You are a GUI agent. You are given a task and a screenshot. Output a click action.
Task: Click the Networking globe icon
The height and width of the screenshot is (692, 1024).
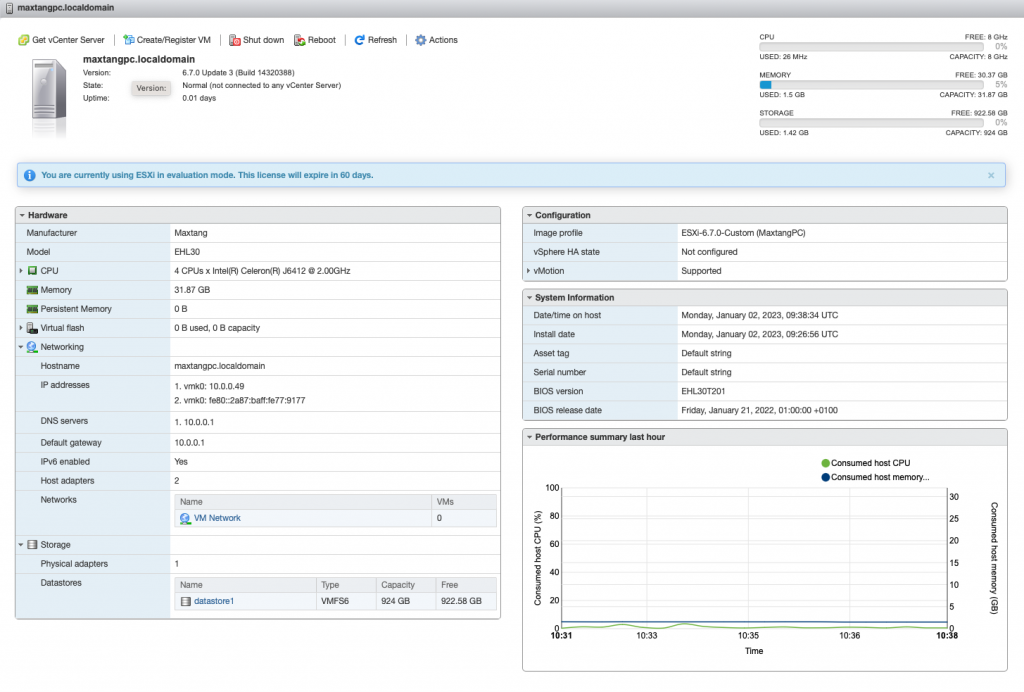coord(32,347)
